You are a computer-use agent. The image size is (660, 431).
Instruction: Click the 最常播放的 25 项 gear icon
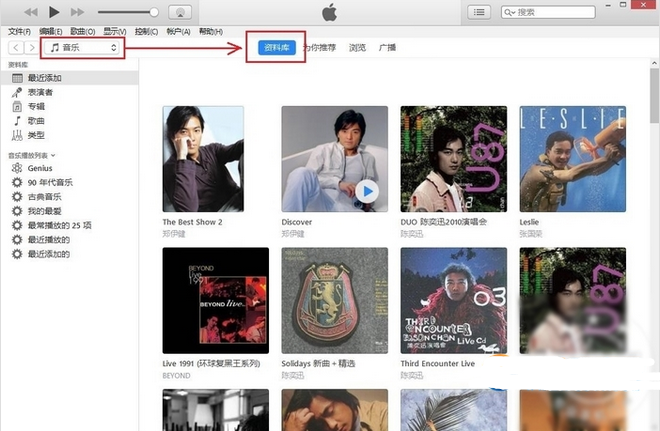coord(17,225)
